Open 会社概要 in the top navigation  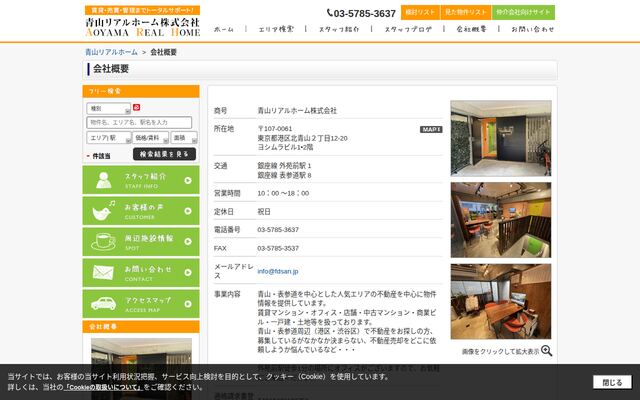point(471,29)
